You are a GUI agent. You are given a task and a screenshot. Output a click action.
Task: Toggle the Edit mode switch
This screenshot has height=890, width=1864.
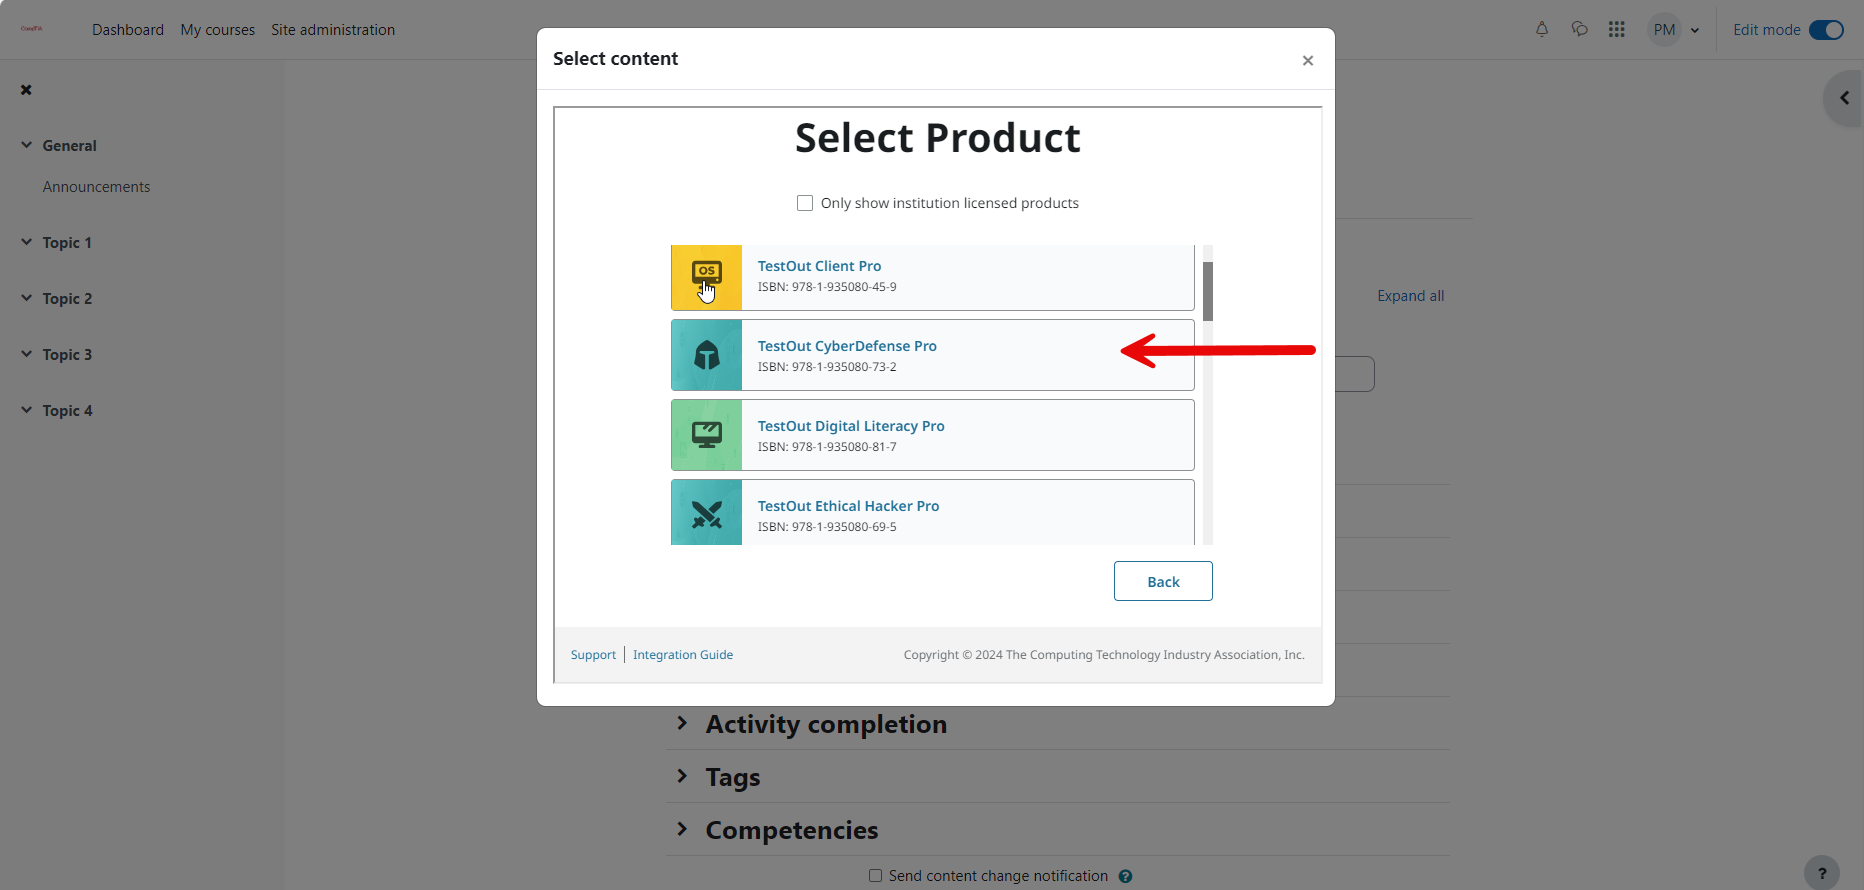[1826, 30]
